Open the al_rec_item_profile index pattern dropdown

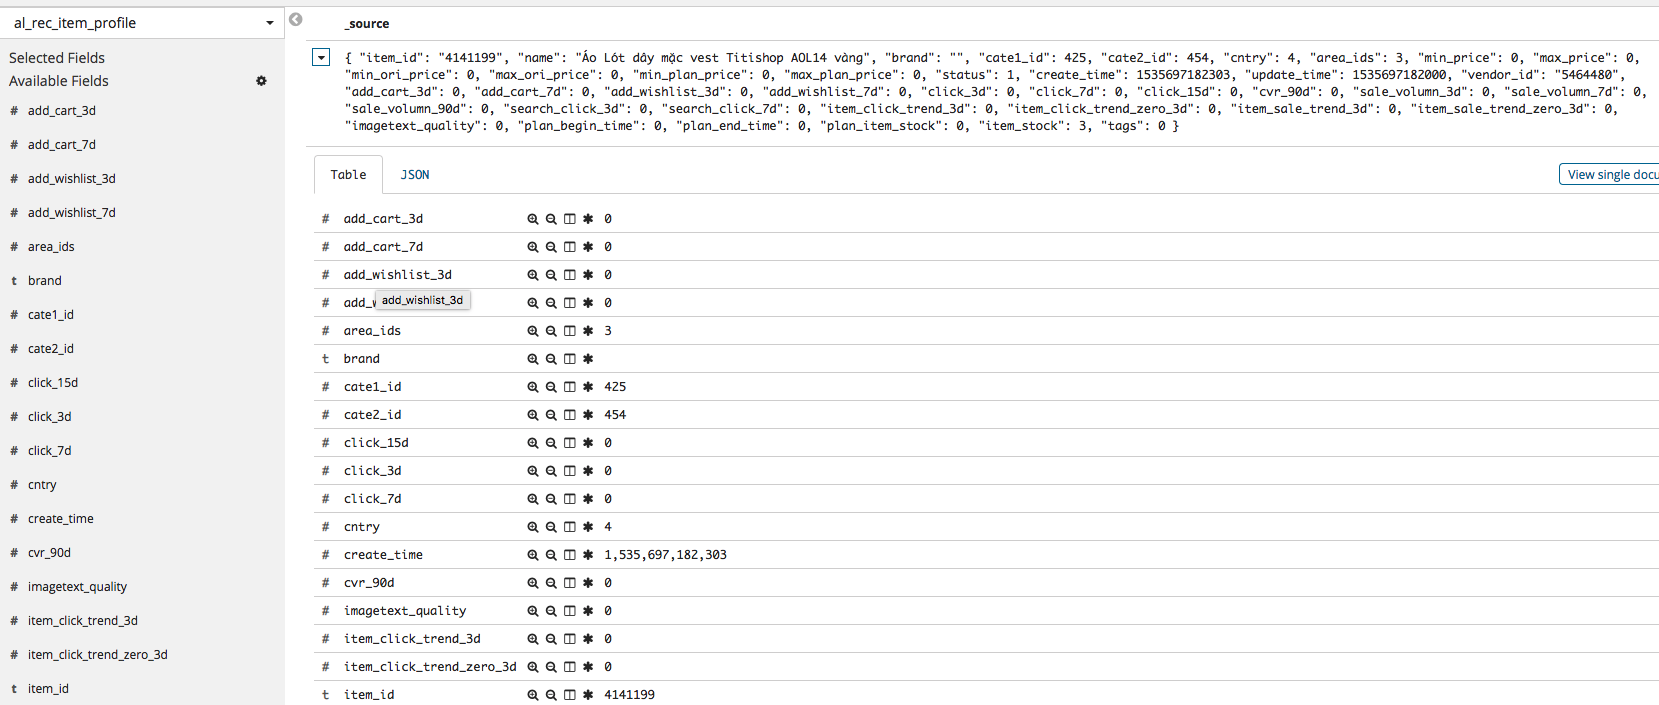tap(142, 23)
